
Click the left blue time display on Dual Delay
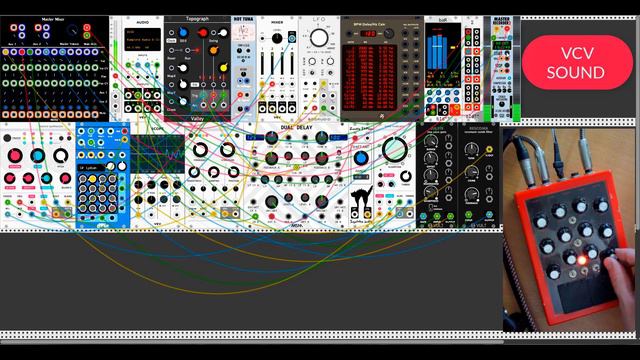coord(255,138)
